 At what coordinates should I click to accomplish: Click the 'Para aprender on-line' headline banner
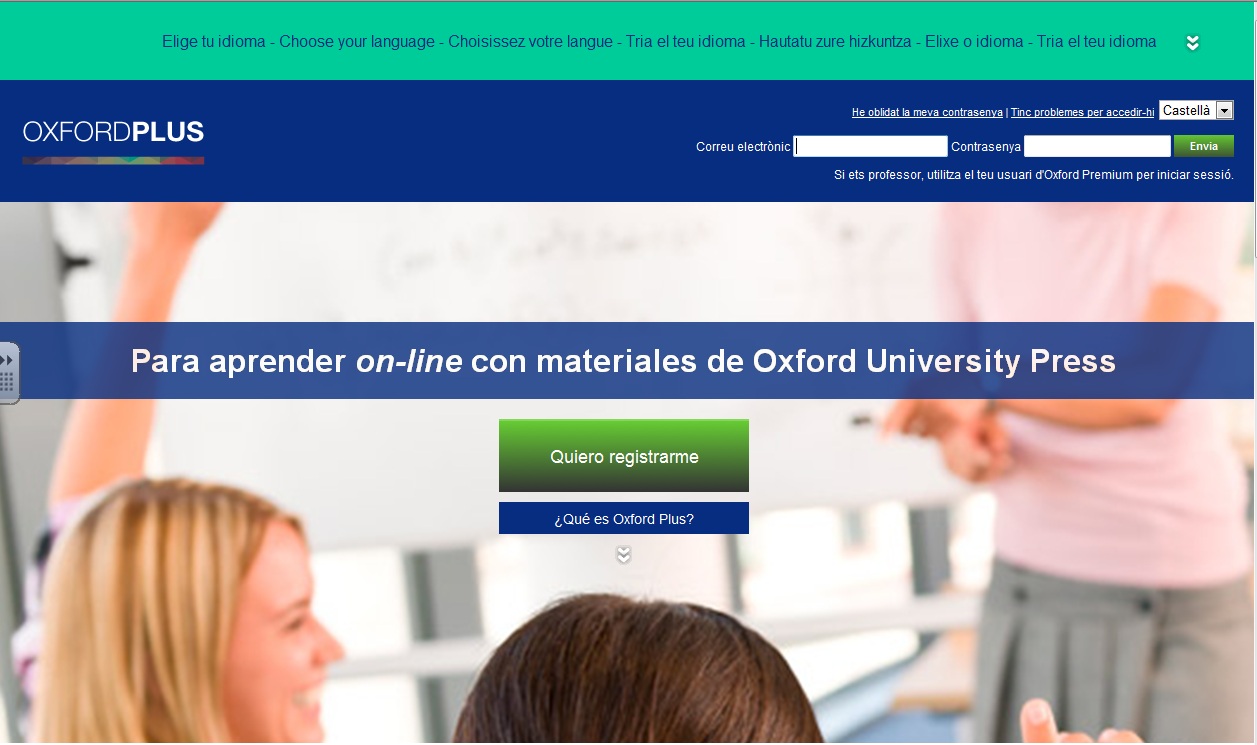(623, 361)
